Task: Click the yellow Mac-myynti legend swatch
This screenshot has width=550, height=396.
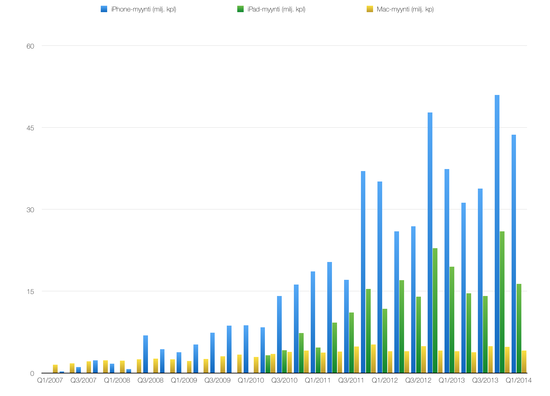Action: click(x=370, y=9)
